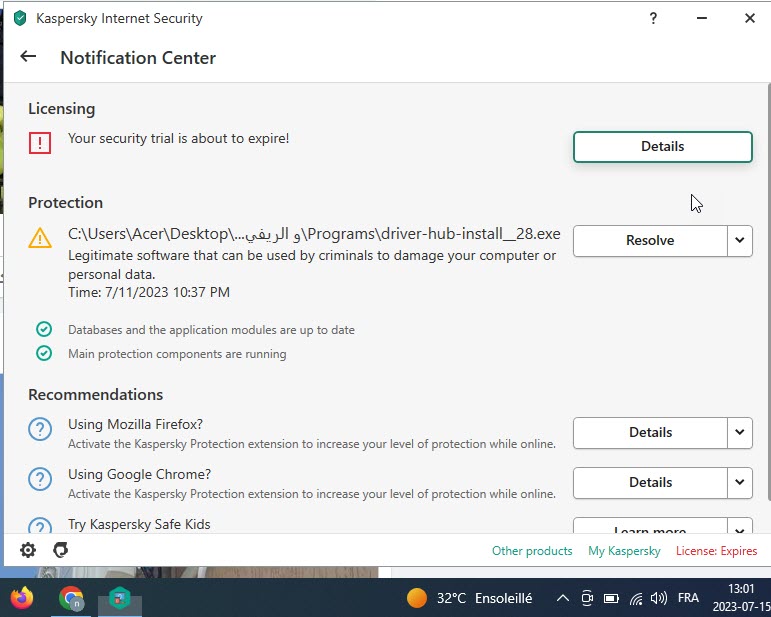Click the '32°C Ensoleillé' weather text
This screenshot has height=617, width=771.
point(484,598)
